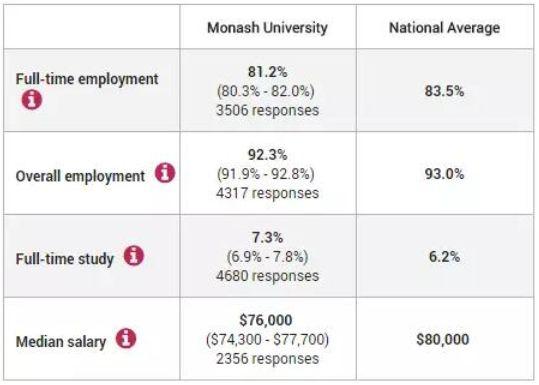539x385 pixels.
Task: Select the Monash University column header
Action: [267, 28]
